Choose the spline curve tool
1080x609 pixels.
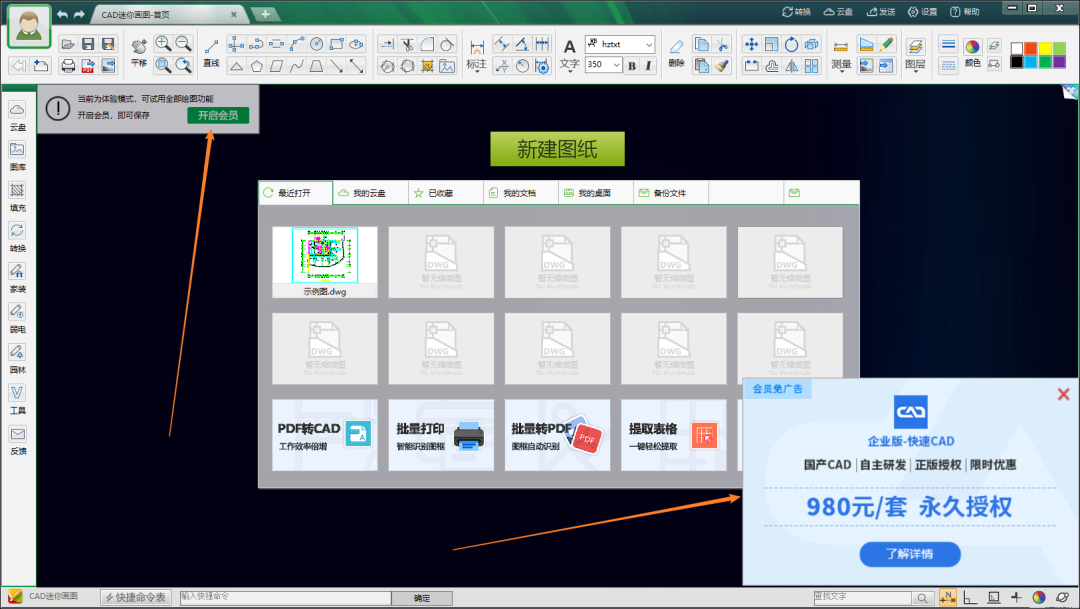(x=296, y=66)
